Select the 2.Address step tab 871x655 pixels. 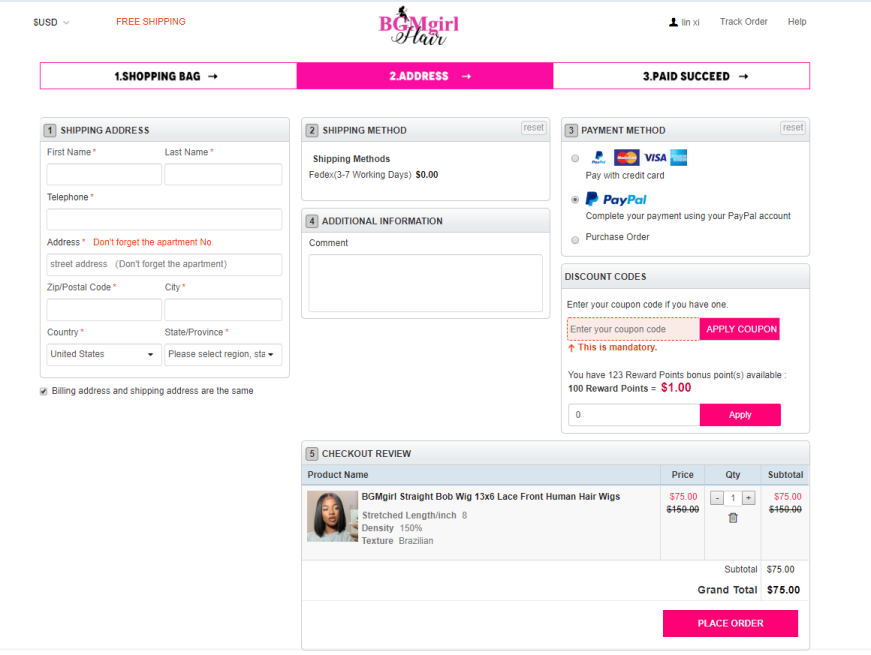[425, 76]
